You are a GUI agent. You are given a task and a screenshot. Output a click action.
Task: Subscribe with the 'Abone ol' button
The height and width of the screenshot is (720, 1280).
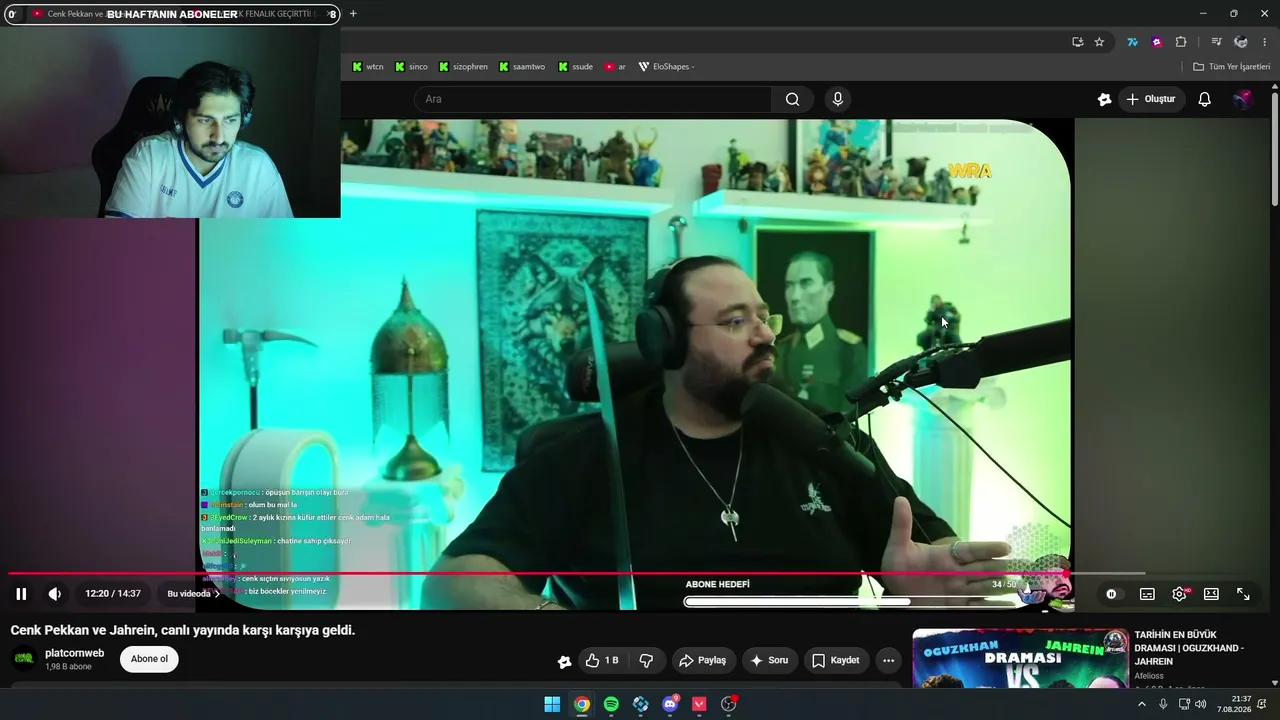[x=149, y=659]
